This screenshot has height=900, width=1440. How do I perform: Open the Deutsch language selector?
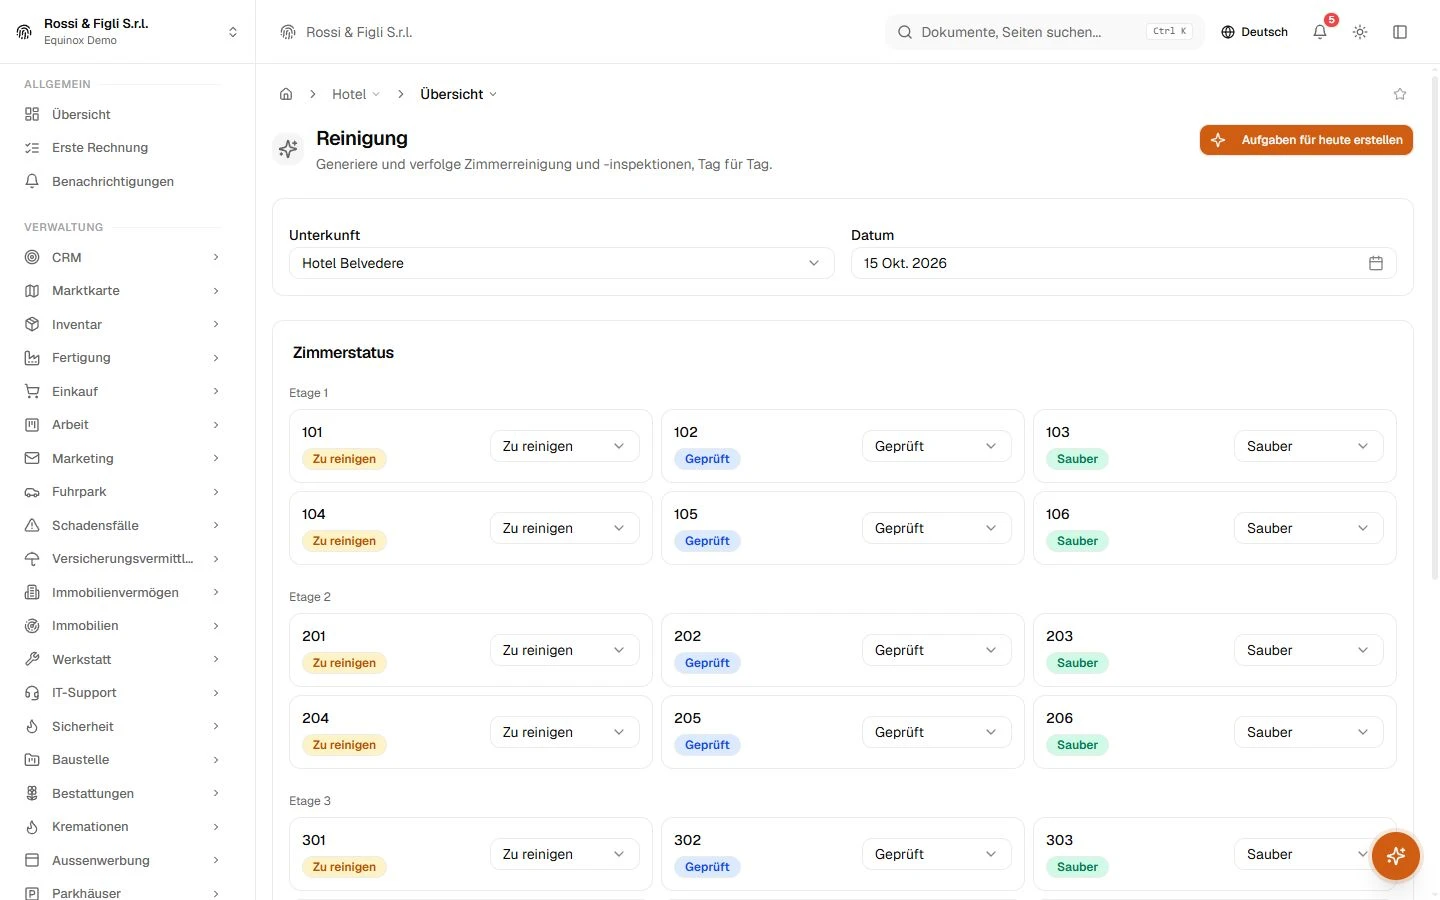point(1254,32)
